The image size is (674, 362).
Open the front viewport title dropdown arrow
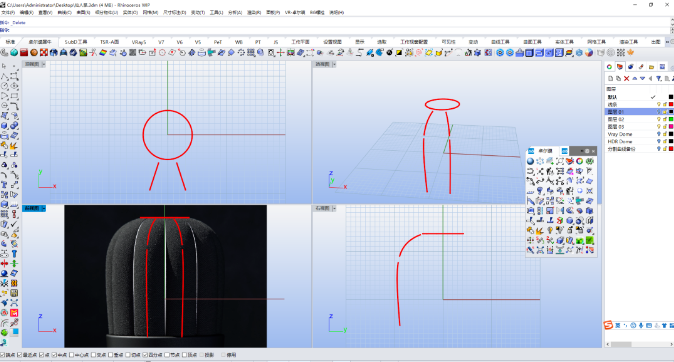[x=43, y=208]
